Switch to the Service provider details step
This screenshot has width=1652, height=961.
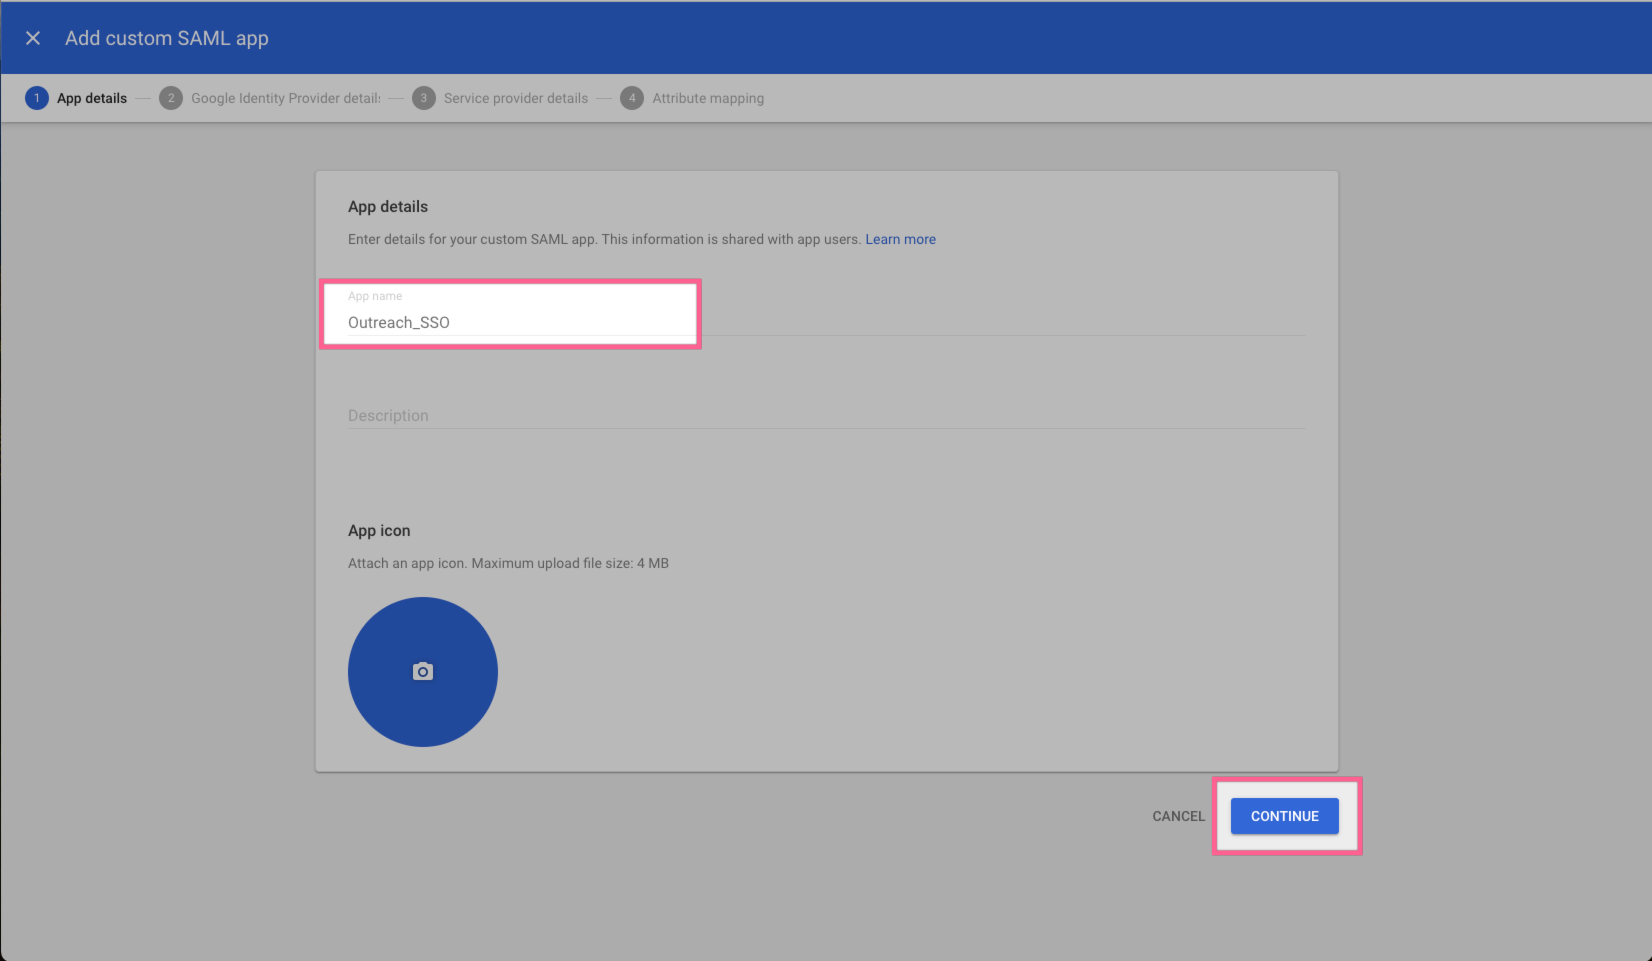(x=516, y=97)
